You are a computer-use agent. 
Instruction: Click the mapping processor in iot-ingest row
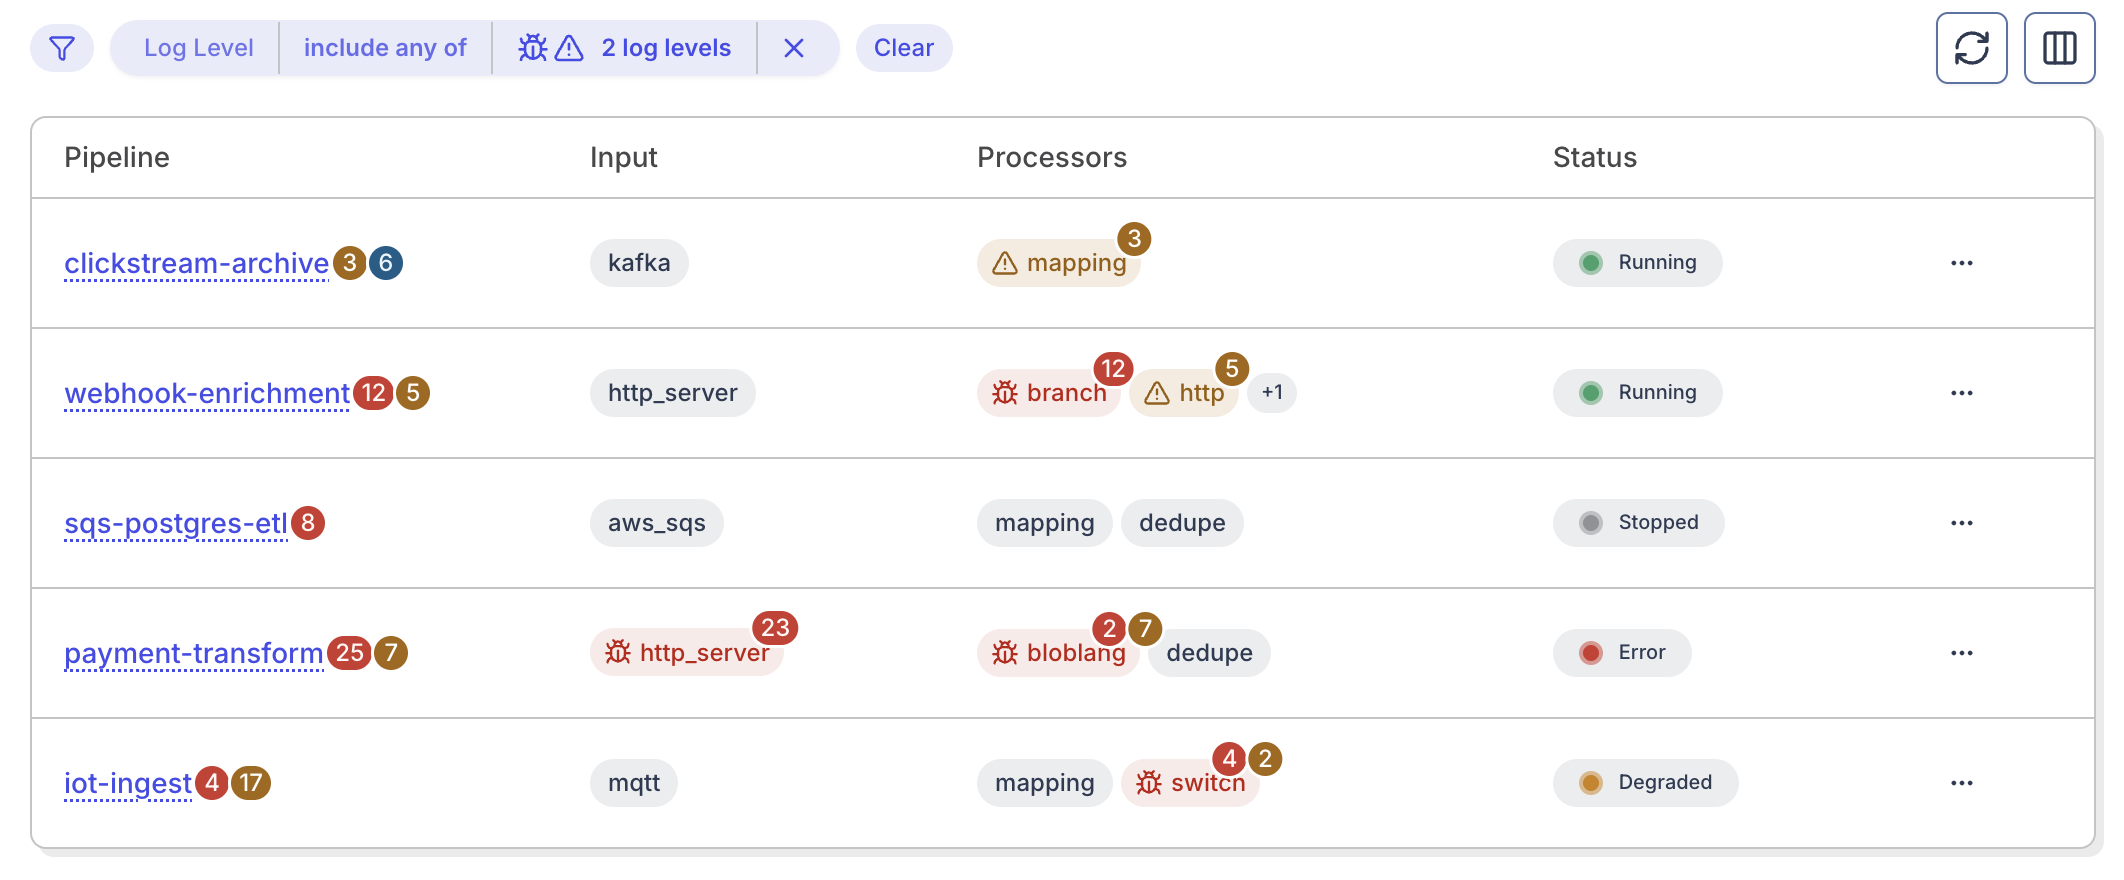[1045, 783]
